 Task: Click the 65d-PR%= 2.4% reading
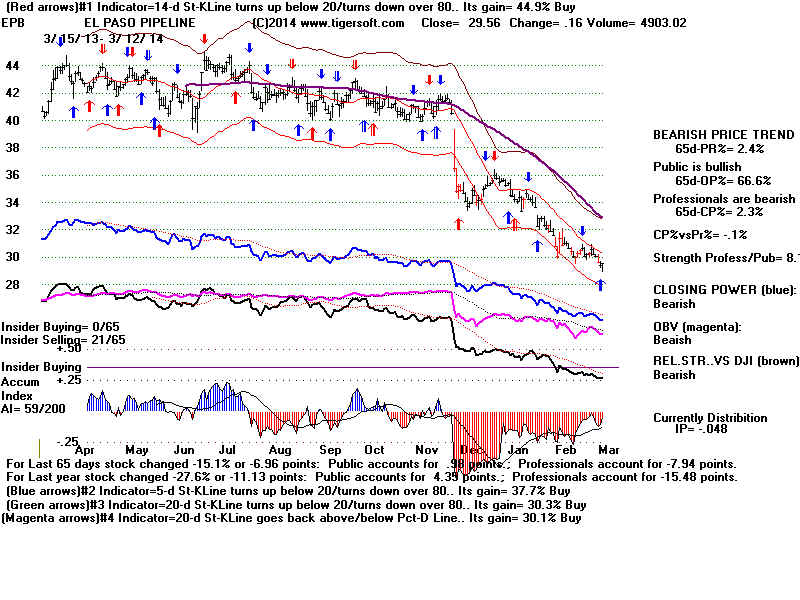pyautogui.click(x=719, y=149)
